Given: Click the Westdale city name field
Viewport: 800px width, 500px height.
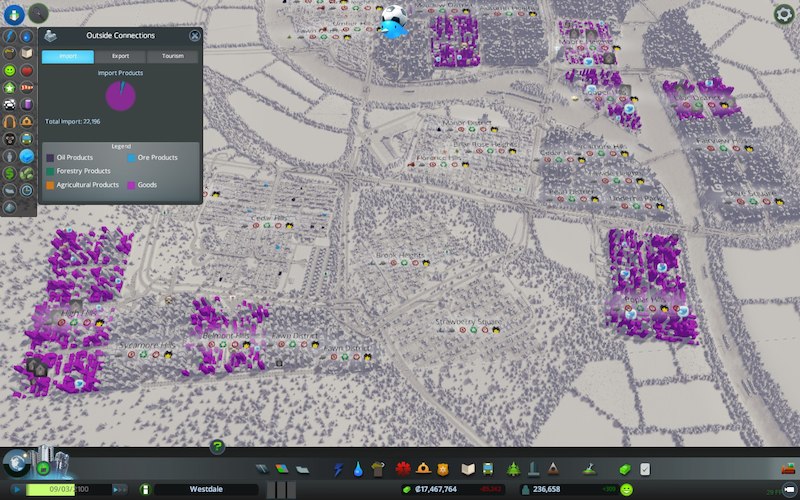Looking at the screenshot, I should [205, 489].
